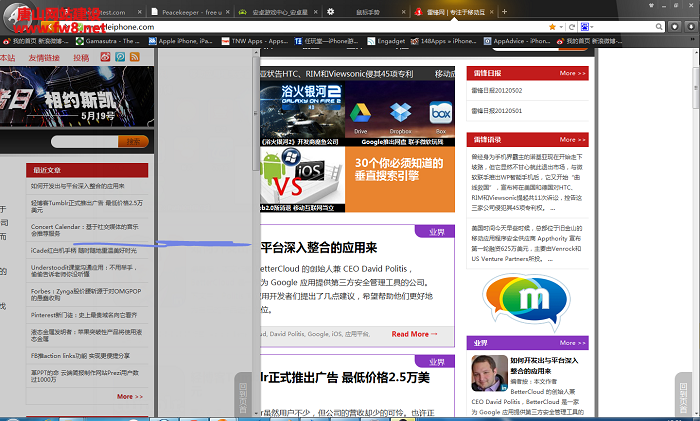Viewport: 700px width, 421px height.
Task: Click the 相约斯凯 5月19号 banner
Action: 77,97
